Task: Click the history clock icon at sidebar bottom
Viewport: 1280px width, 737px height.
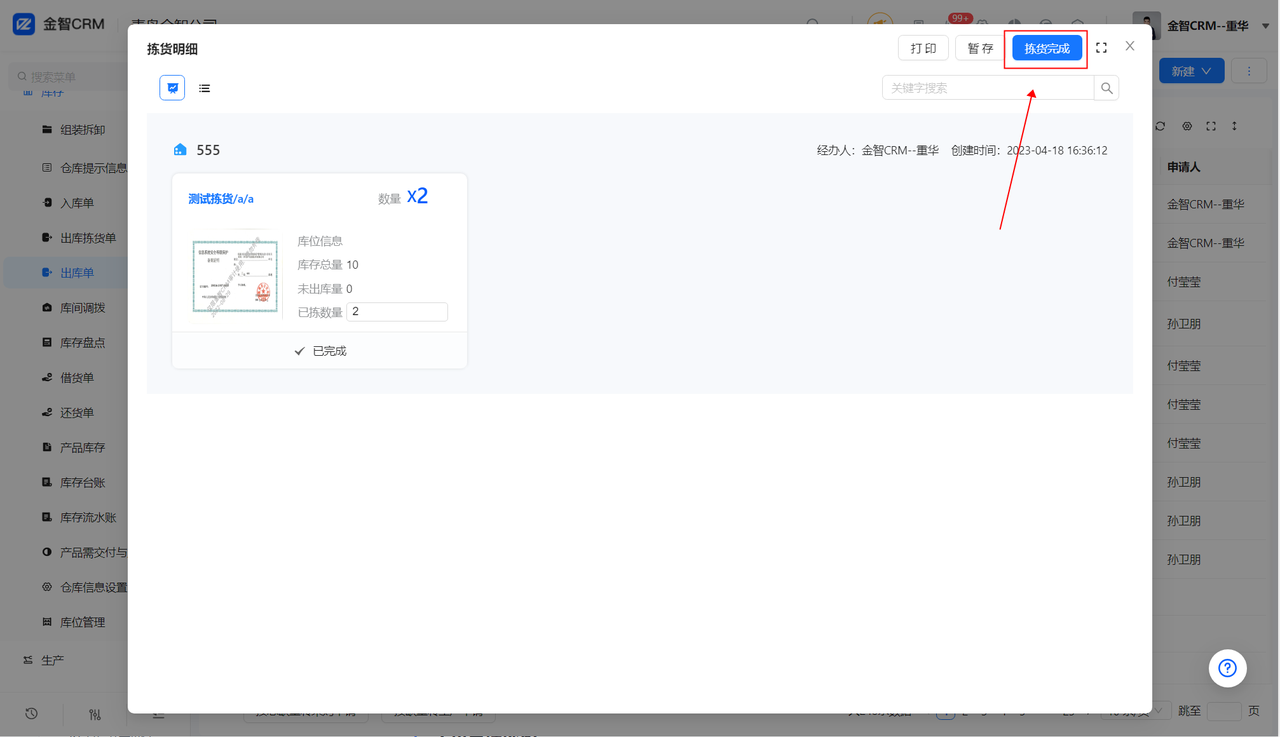Action: tap(31, 714)
